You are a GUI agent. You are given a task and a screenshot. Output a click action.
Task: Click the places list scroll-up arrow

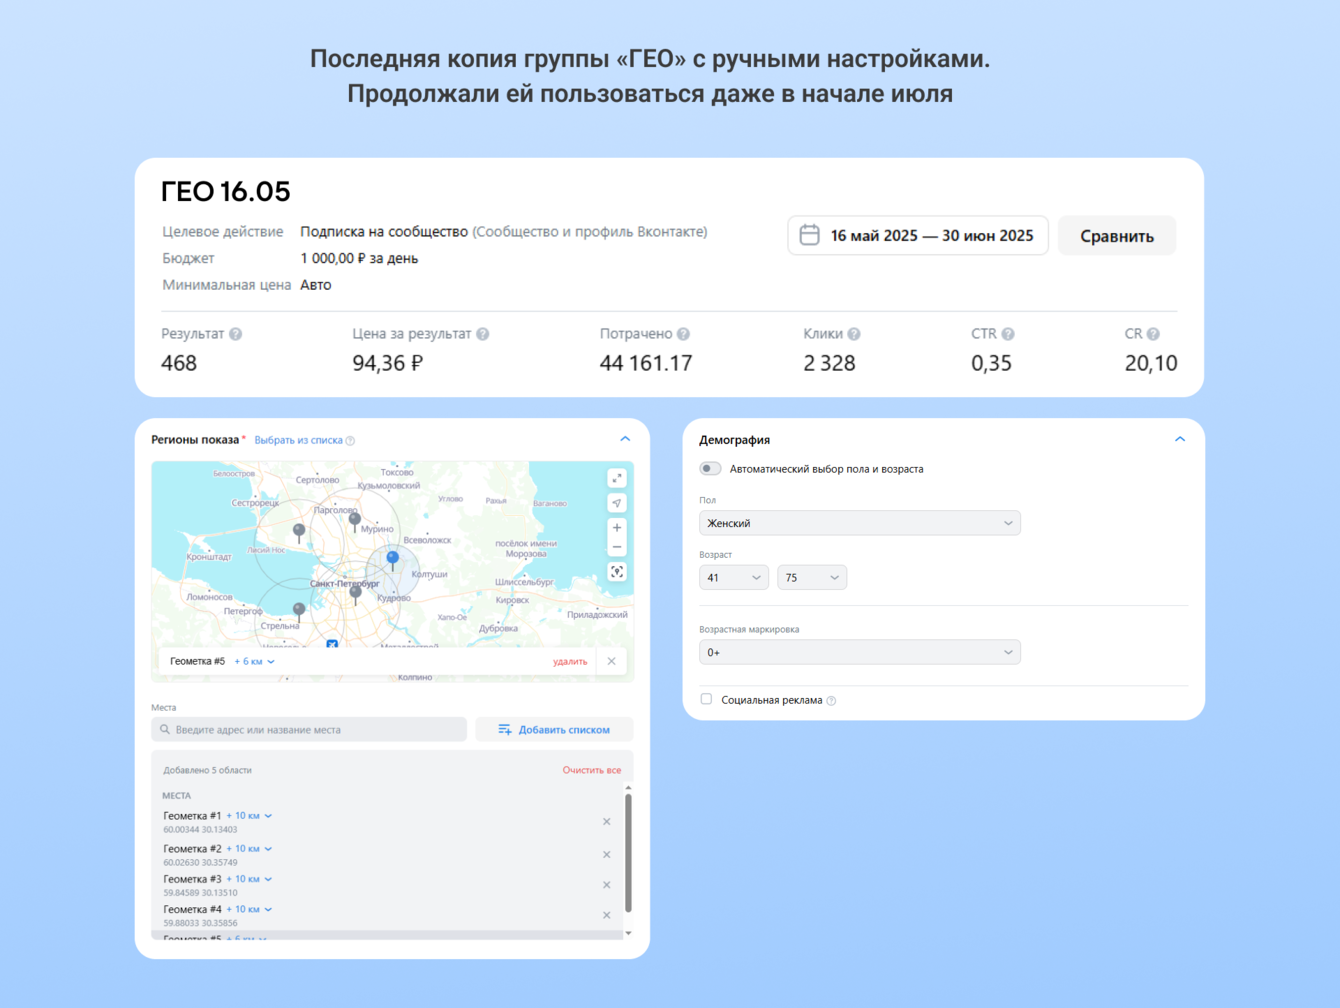coord(628,788)
